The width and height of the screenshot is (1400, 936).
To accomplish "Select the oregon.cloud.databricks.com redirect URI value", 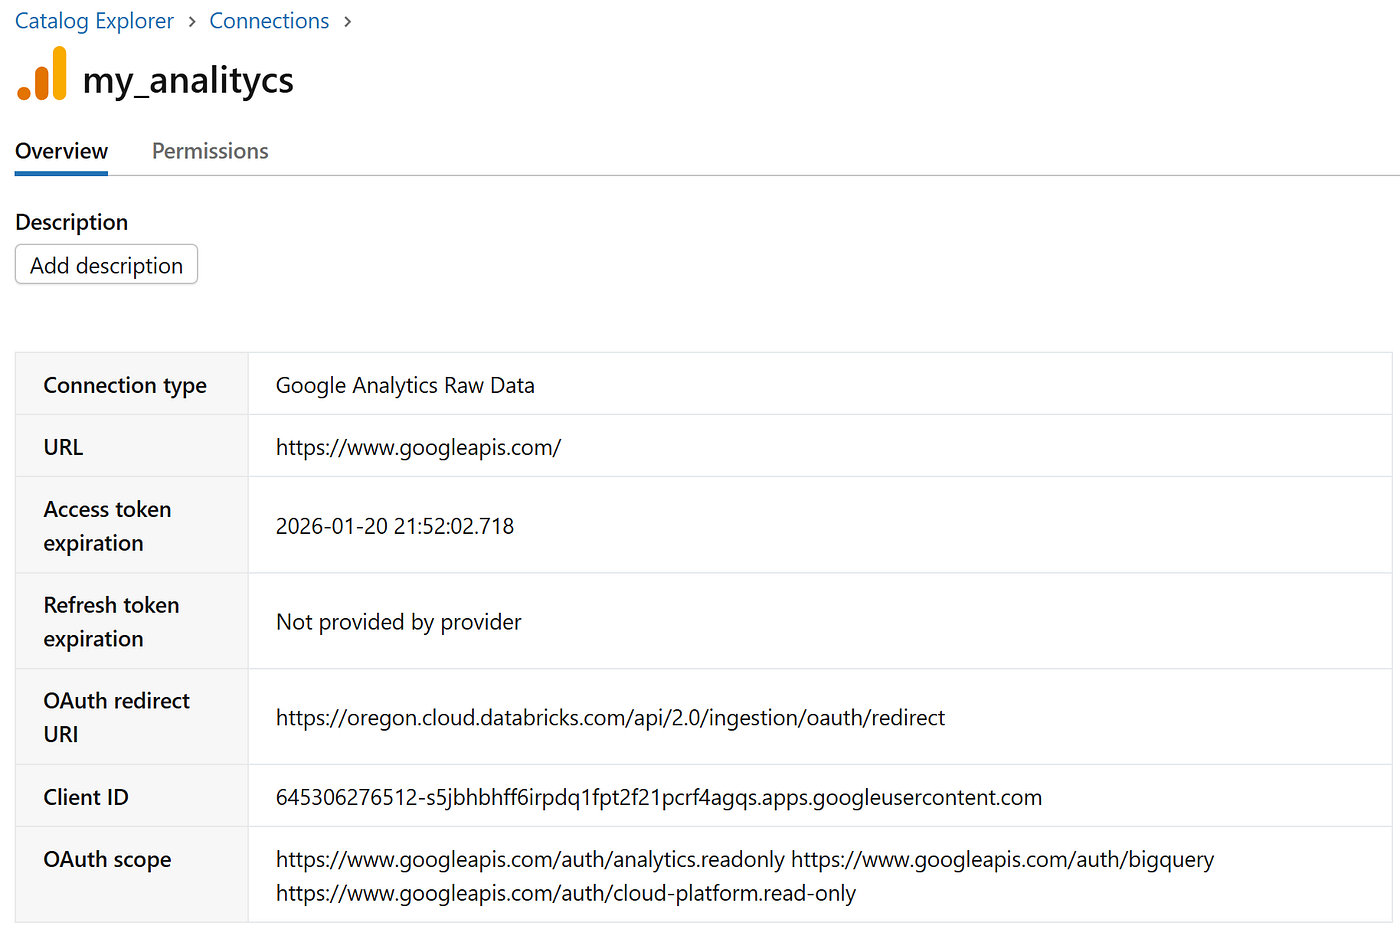I will [x=610, y=717].
